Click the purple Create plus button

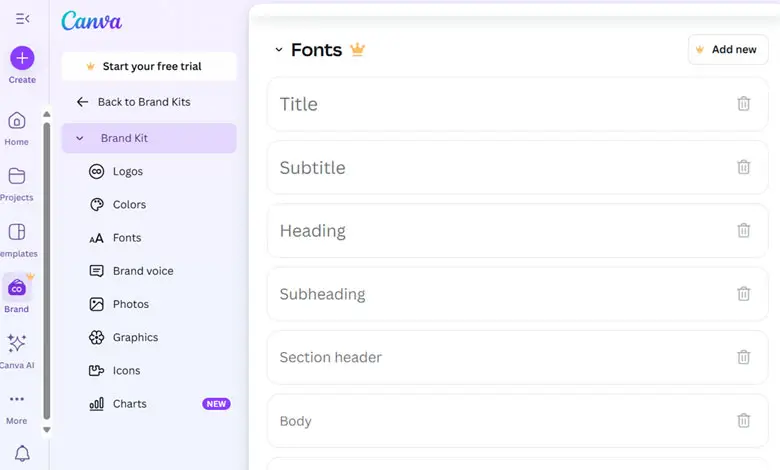[22, 58]
